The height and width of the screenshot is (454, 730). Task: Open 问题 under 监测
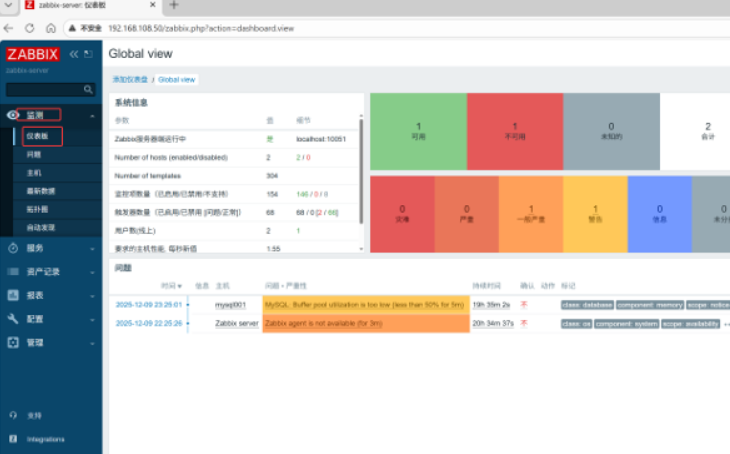click(34, 154)
